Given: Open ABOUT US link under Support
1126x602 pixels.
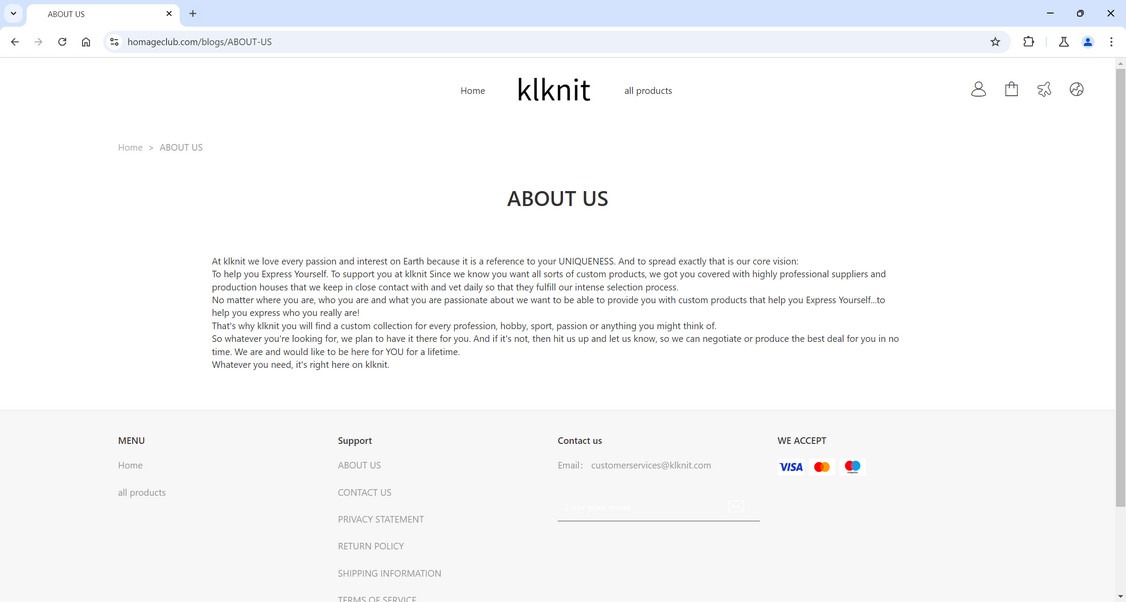Looking at the screenshot, I should coord(359,466).
